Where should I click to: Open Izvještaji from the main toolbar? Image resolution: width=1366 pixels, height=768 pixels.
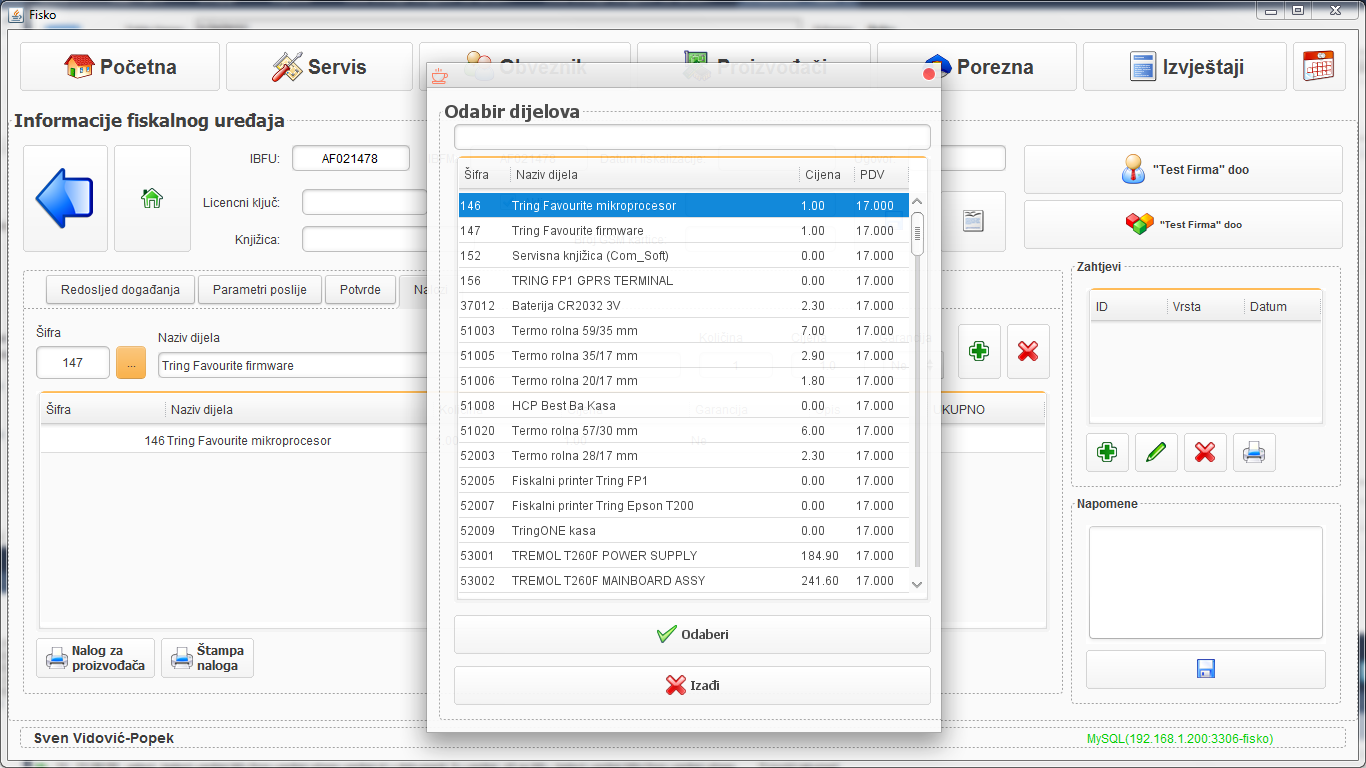1185,67
